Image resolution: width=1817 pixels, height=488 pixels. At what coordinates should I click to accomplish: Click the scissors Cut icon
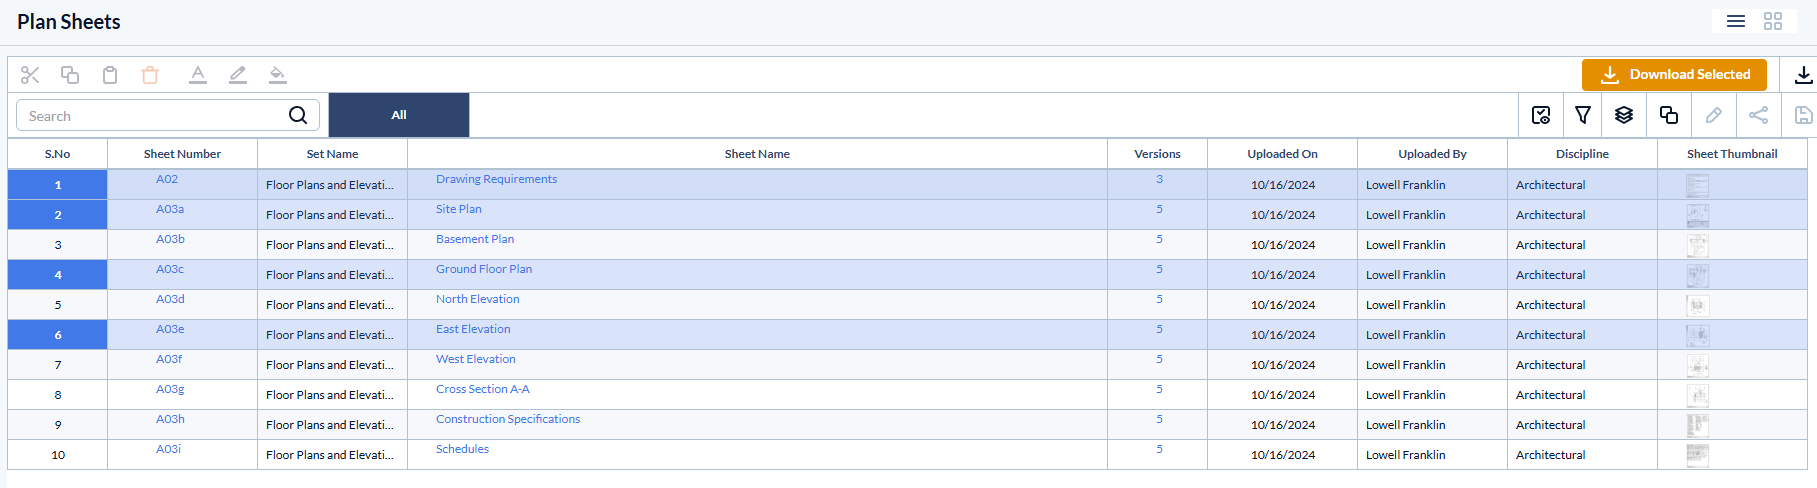[x=30, y=75]
